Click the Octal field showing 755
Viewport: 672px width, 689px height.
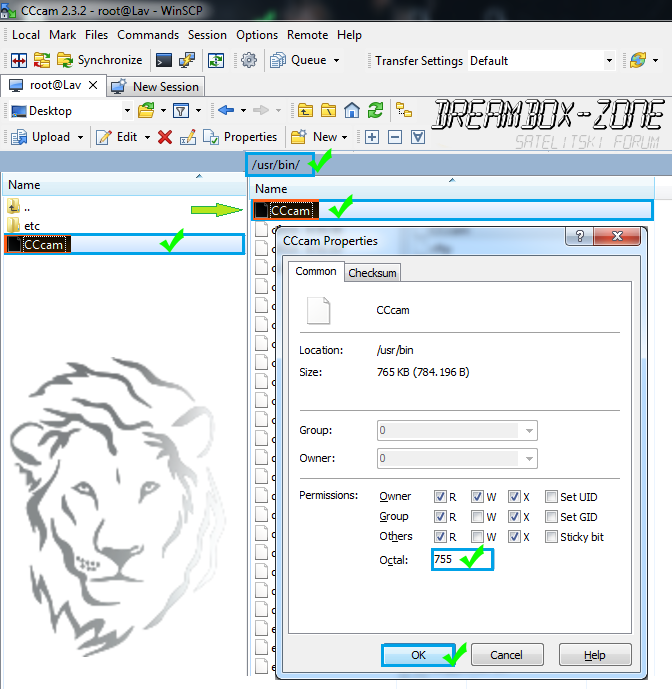(462, 559)
